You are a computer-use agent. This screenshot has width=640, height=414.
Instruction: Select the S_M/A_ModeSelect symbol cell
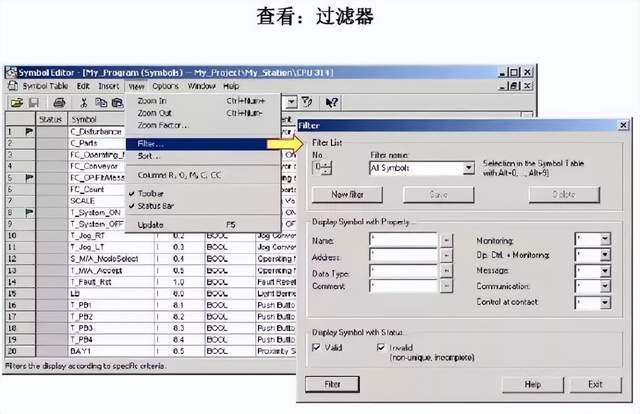111,258
